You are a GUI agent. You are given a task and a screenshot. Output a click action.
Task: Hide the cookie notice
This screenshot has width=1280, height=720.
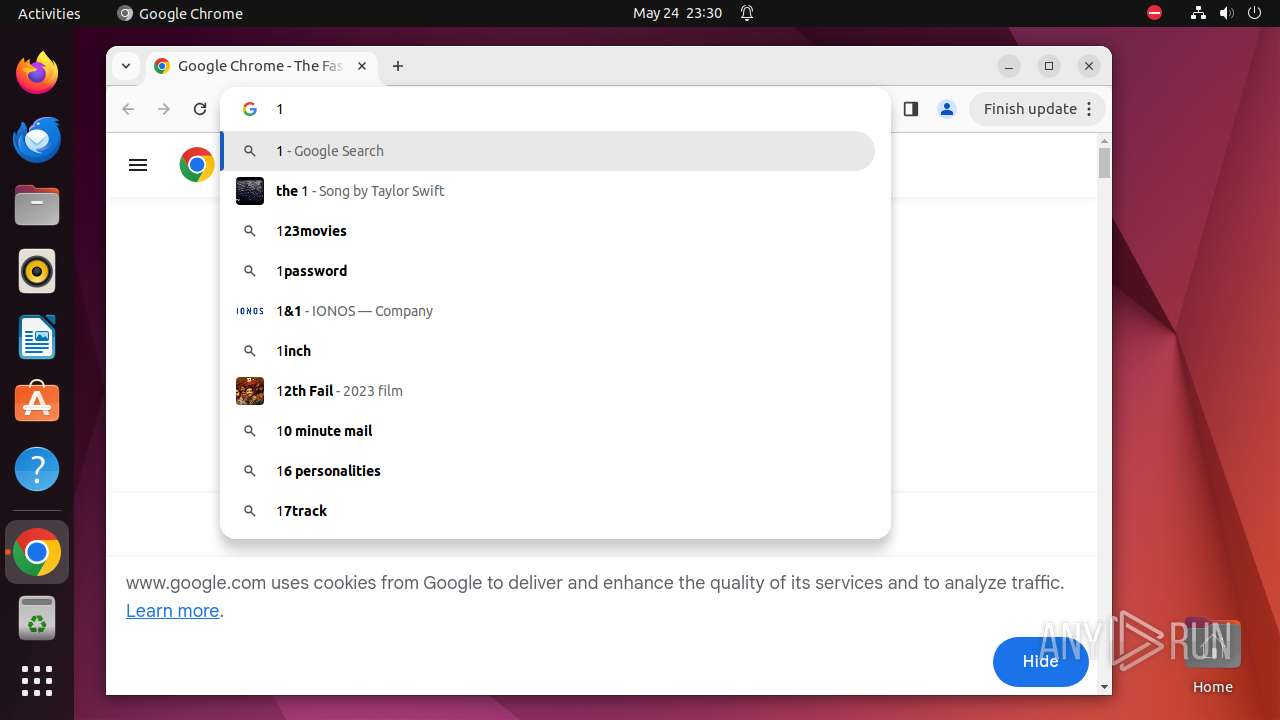(1040, 661)
